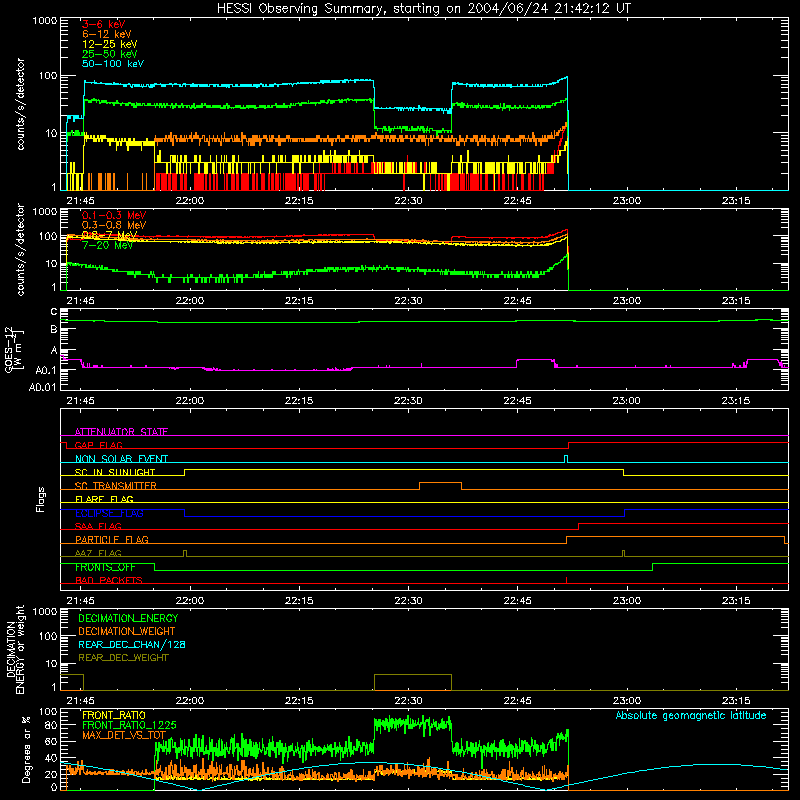Click the ECLIPSE_FLAG label
Screen dimensions: 800x800
(109, 513)
